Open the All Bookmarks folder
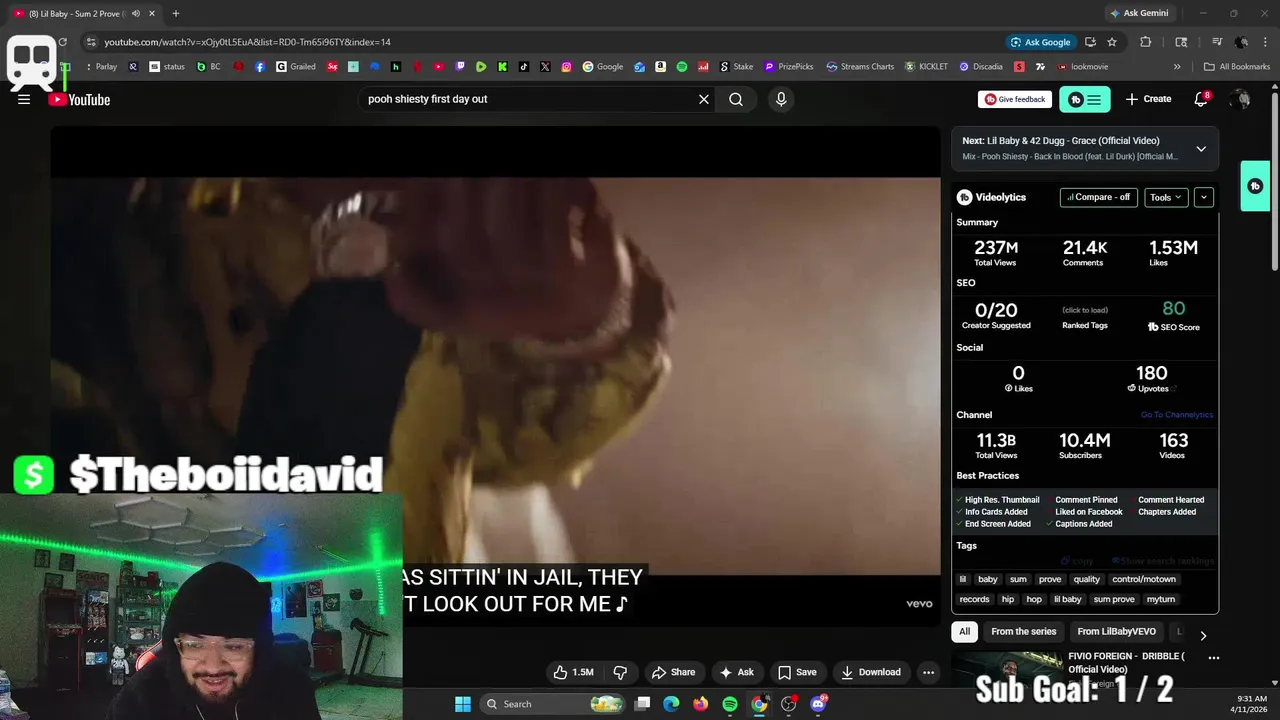1280x720 pixels. 1237,67
